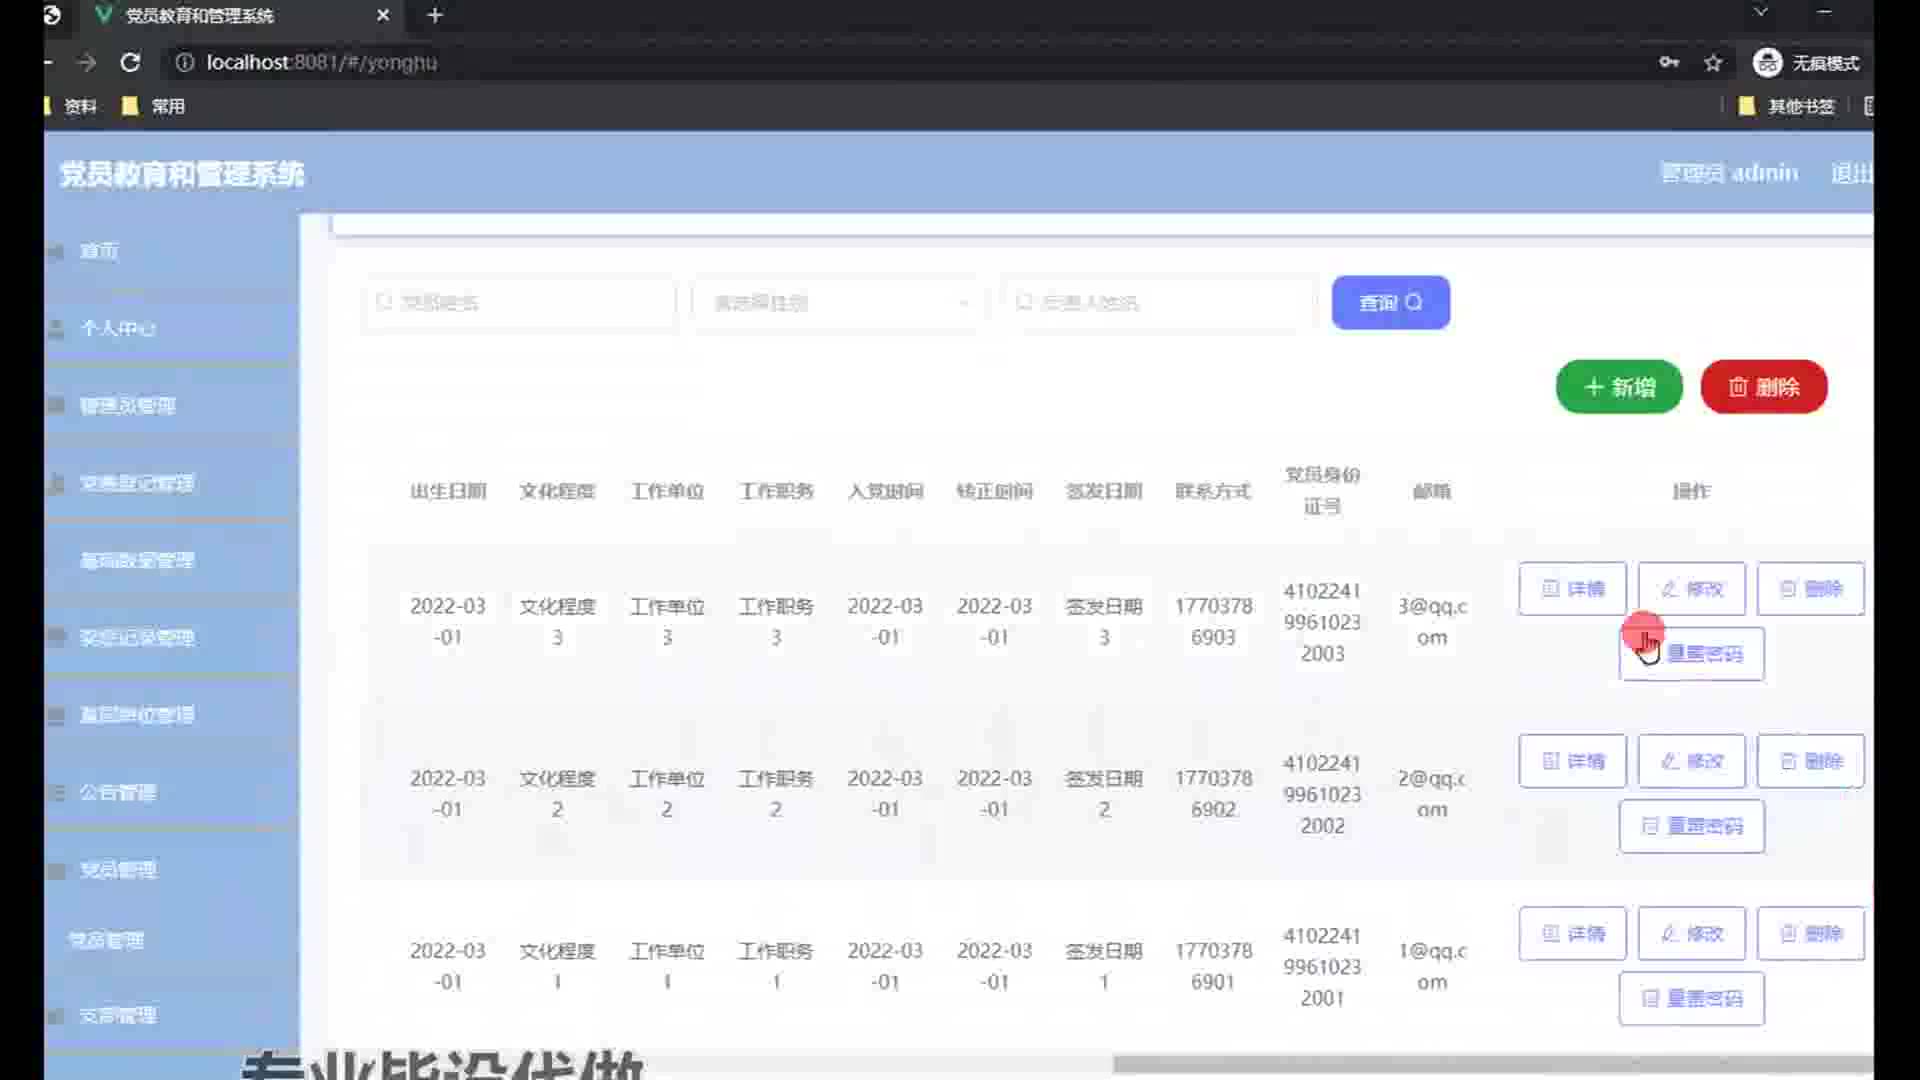Click the third search input field
This screenshot has height=1080, width=1920.
[1159, 302]
